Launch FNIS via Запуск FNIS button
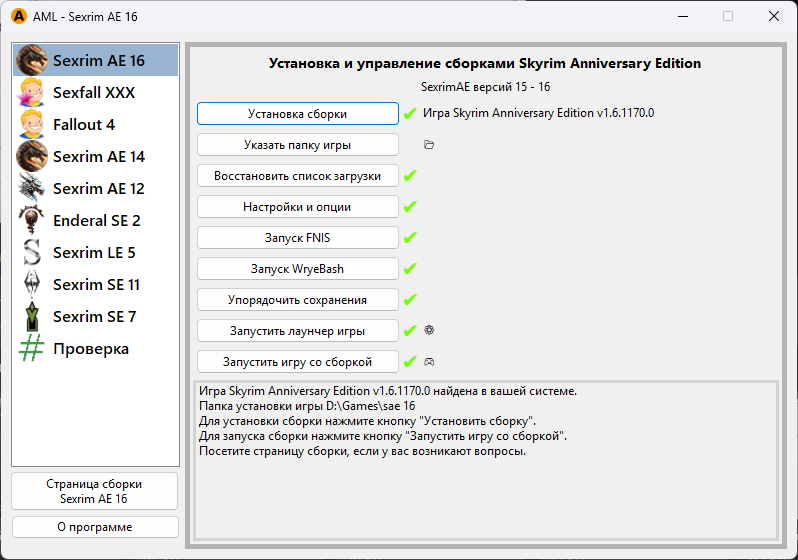 [297, 238]
